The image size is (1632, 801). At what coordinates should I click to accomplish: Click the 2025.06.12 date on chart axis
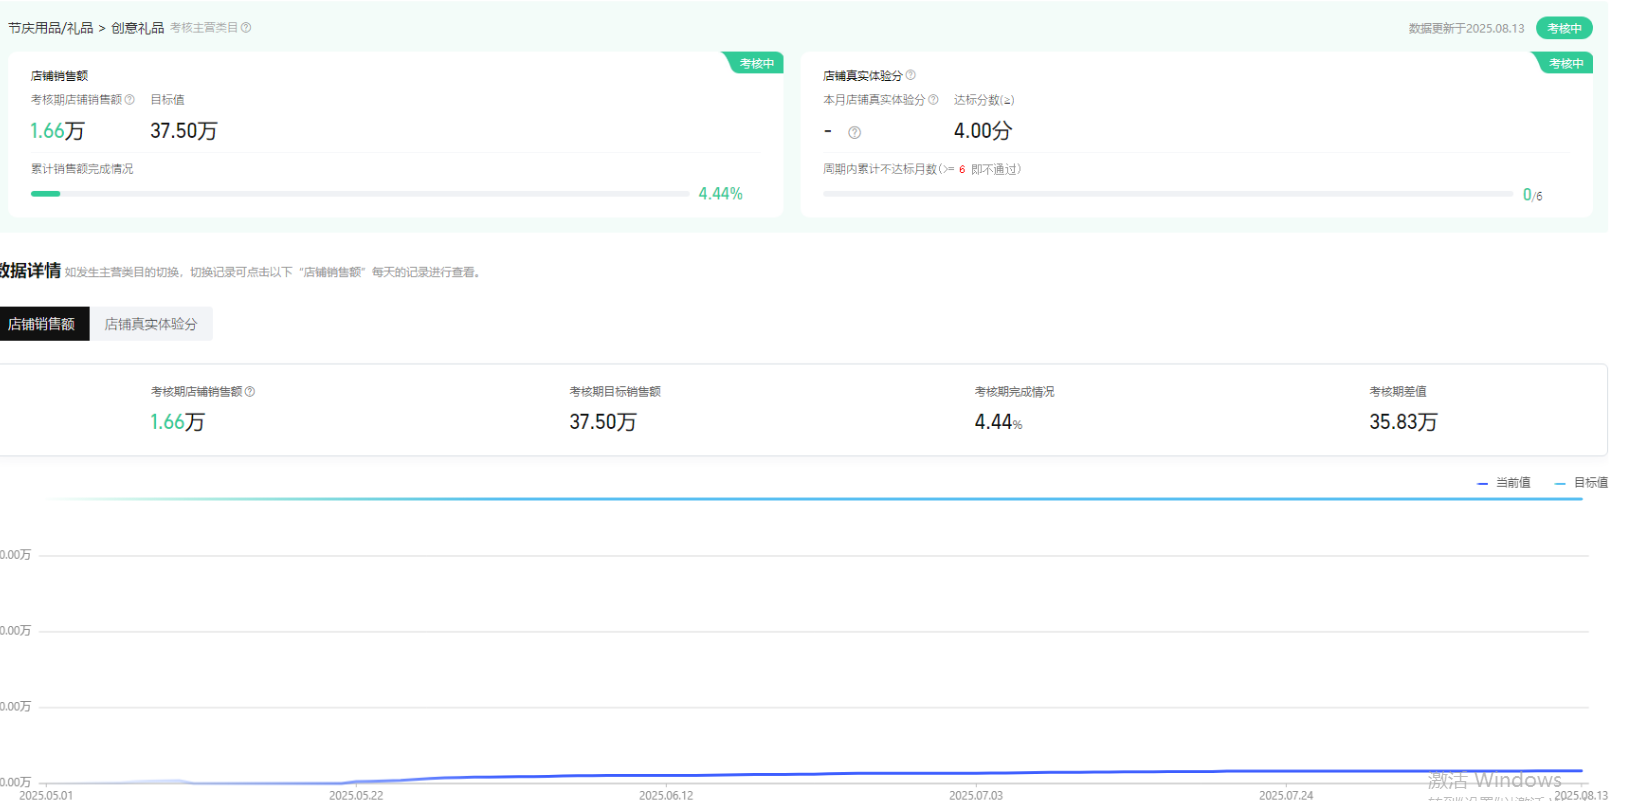[x=666, y=795]
